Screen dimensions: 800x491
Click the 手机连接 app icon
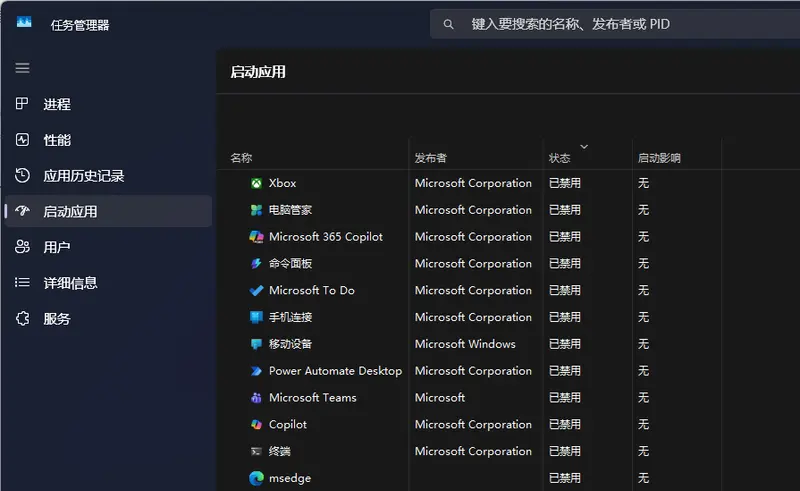tap(256, 317)
